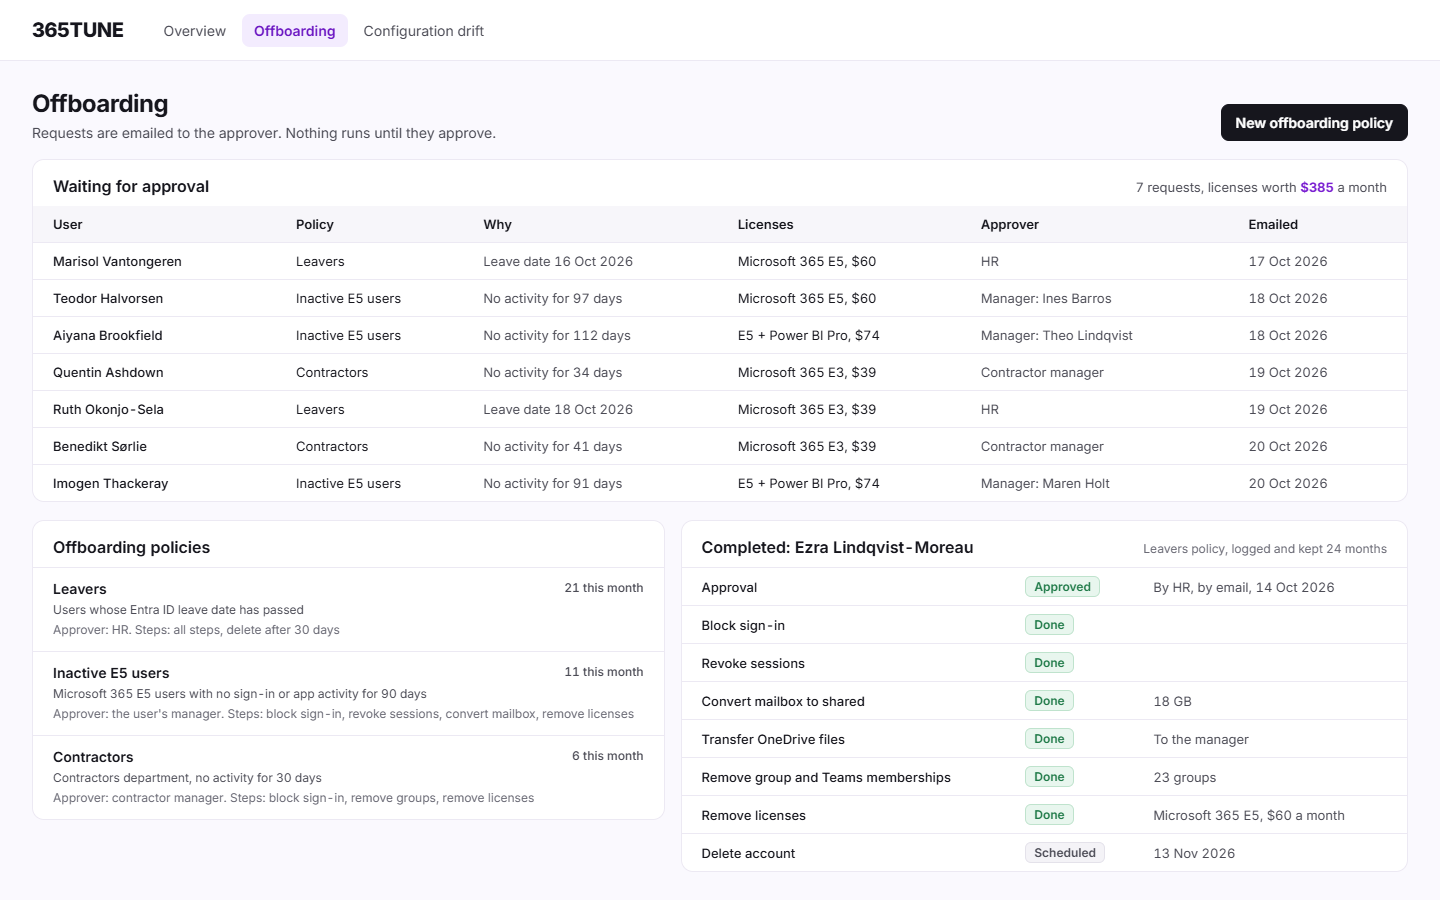1440x900 pixels.
Task: Click 'No activity for 112 days' cell
Action: coord(557,335)
